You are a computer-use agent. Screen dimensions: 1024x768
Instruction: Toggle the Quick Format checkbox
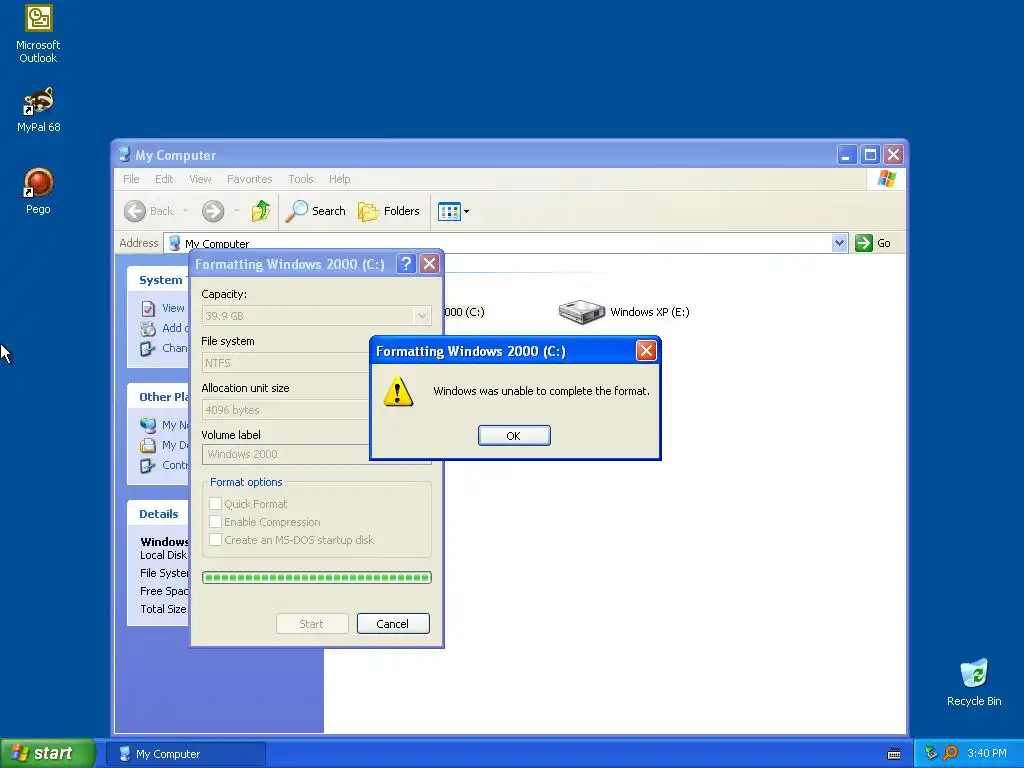coord(215,504)
